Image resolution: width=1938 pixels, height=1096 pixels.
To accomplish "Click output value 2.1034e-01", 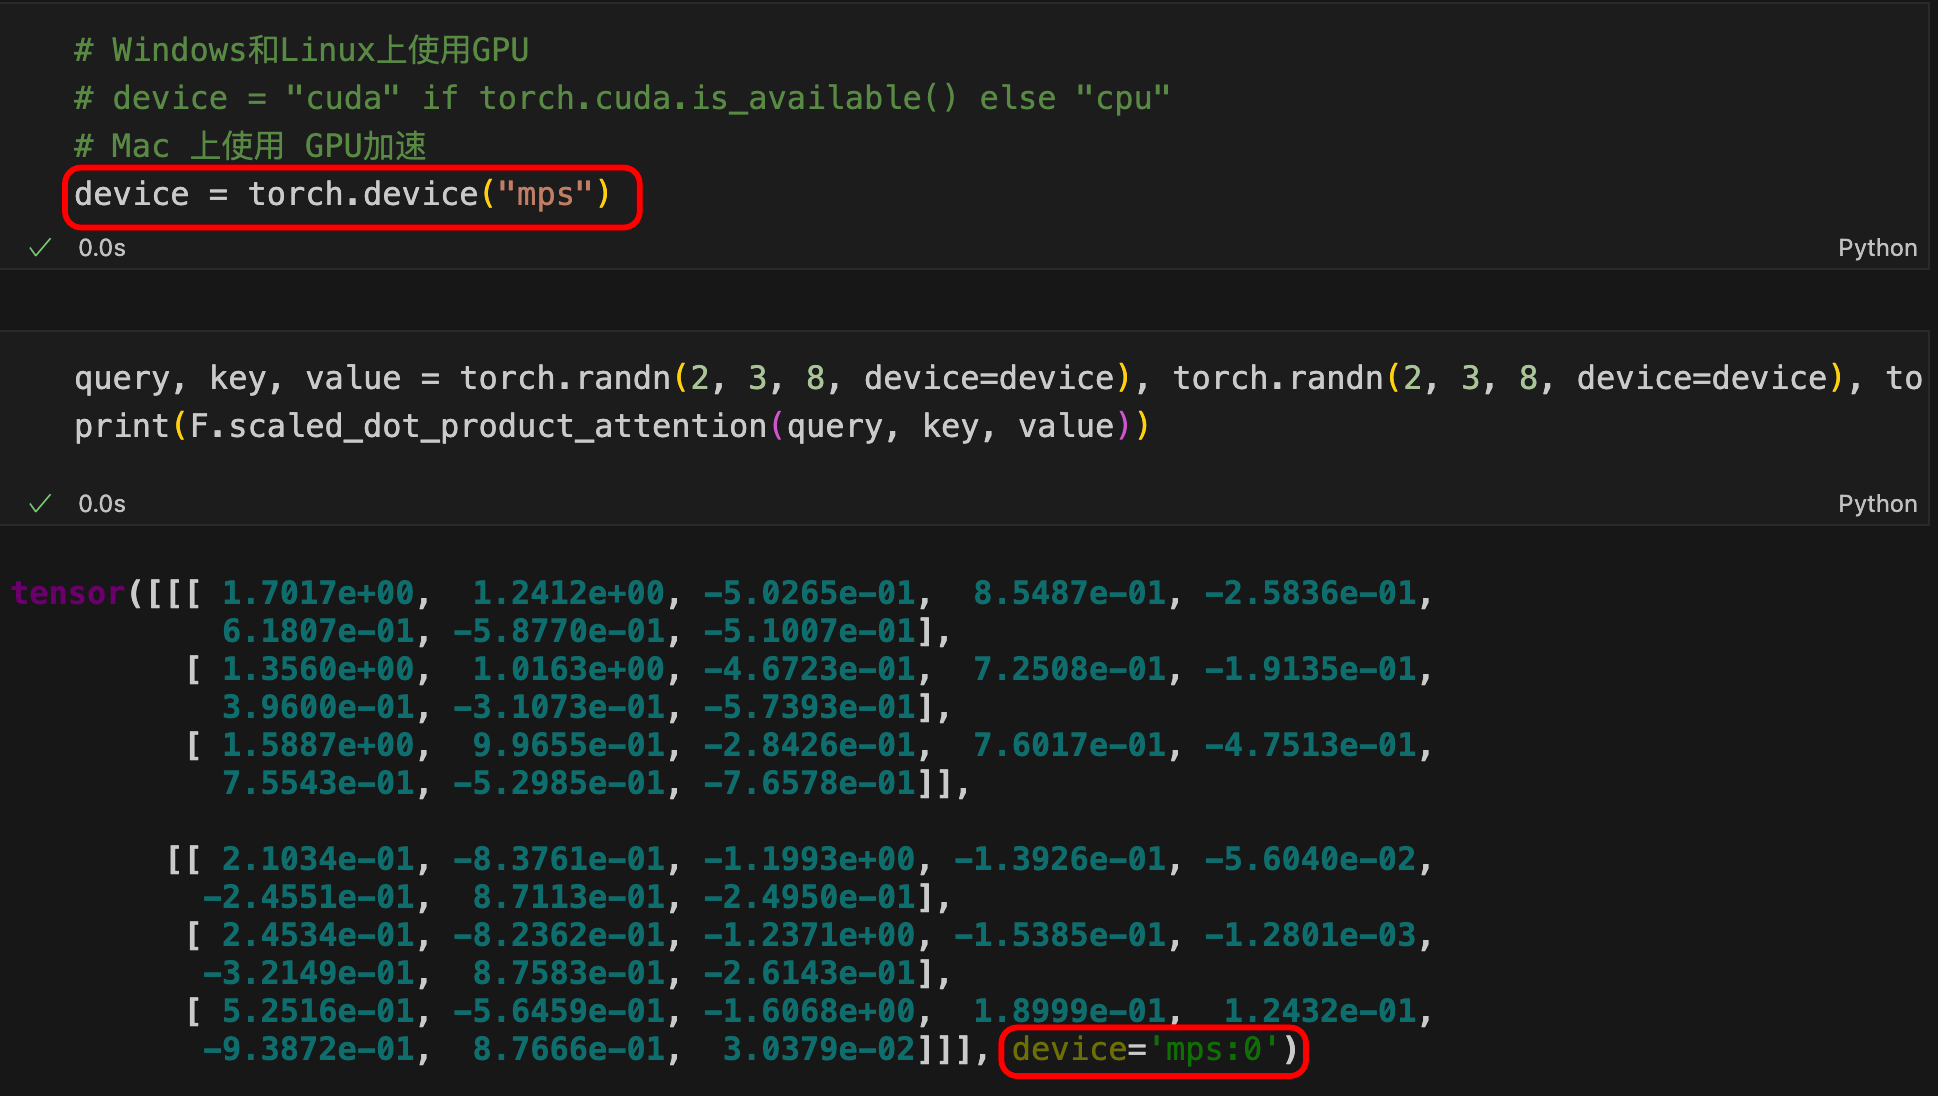I will pos(318,859).
